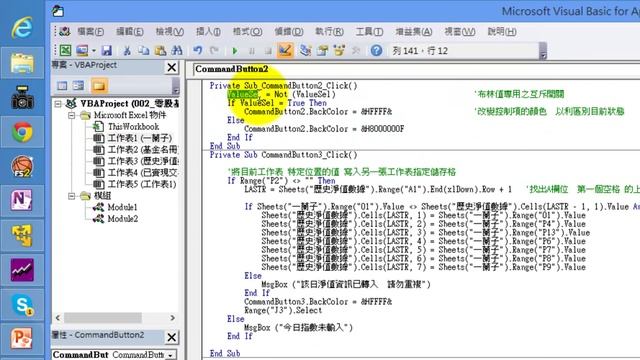Open the project panel toolbar options arrow
640x360 pixels.
pos(176,86)
